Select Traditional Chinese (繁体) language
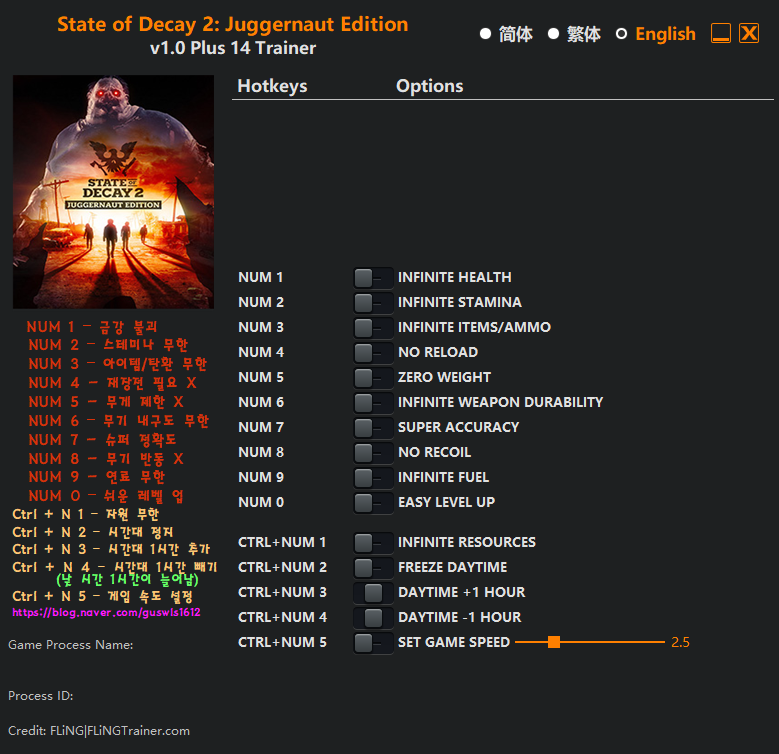Image resolution: width=779 pixels, height=754 pixels. (x=575, y=34)
